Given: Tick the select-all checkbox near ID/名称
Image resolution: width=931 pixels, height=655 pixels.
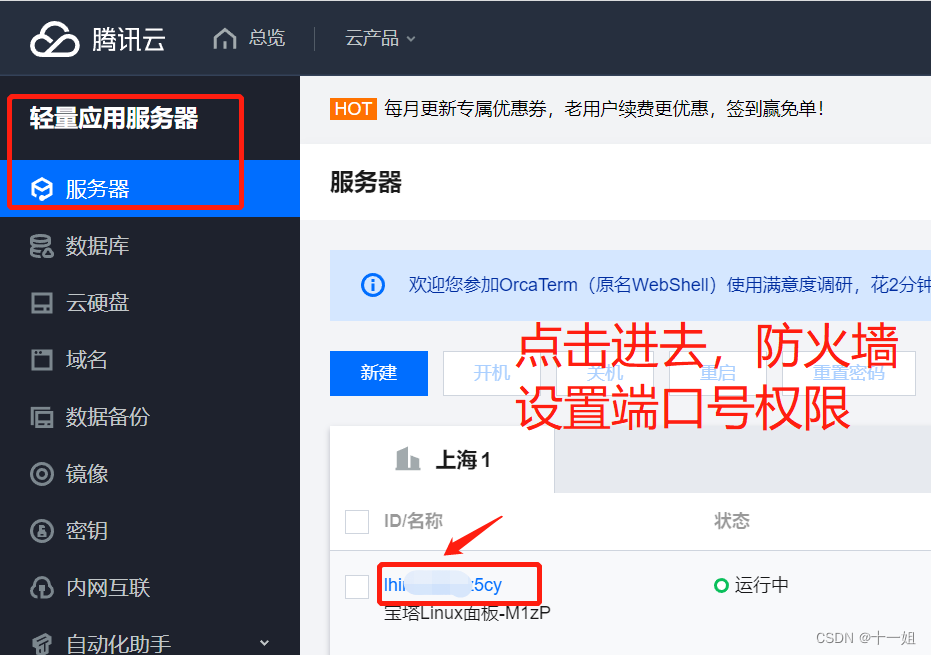Looking at the screenshot, I should tap(357, 522).
